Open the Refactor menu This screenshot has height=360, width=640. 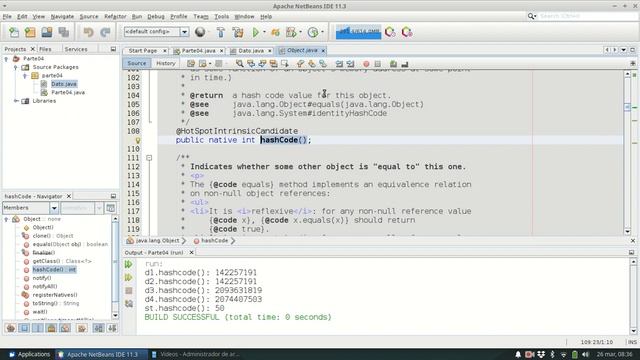coord(115,17)
